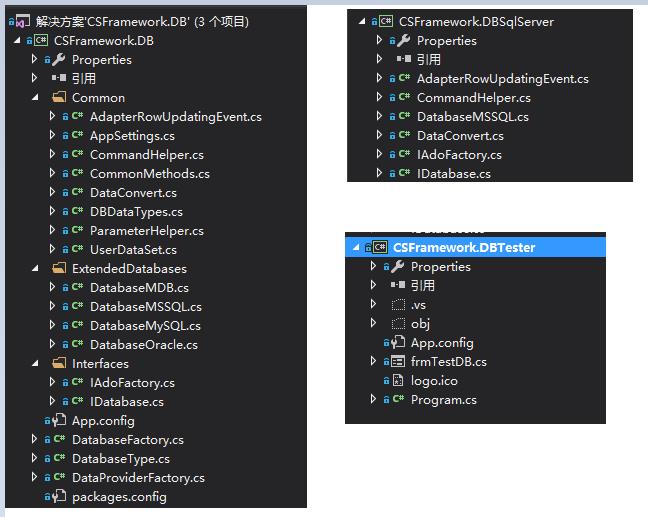Select DataProviderFactory.cs file

[138, 477]
